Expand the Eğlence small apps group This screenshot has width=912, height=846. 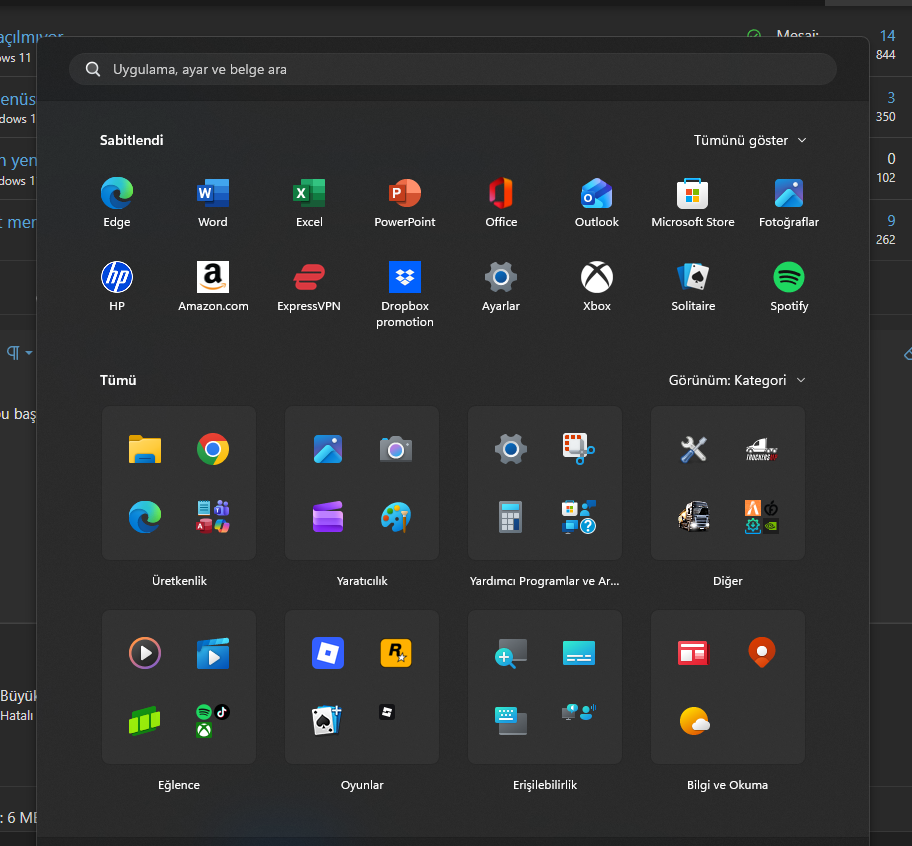click(213, 721)
